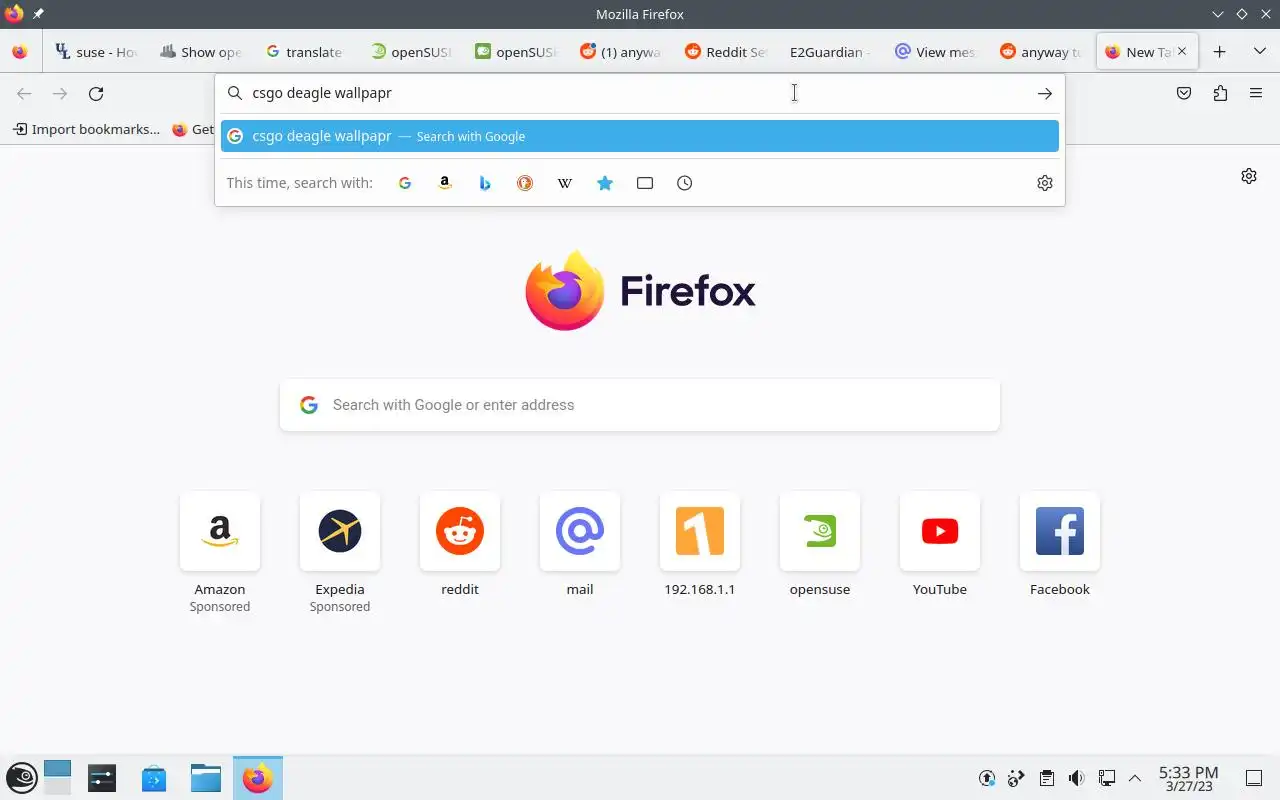Screen dimensions: 1280x800
Task: Select 'csgo deagle wallpapr' Search with Google suggestion
Action: 640,136
